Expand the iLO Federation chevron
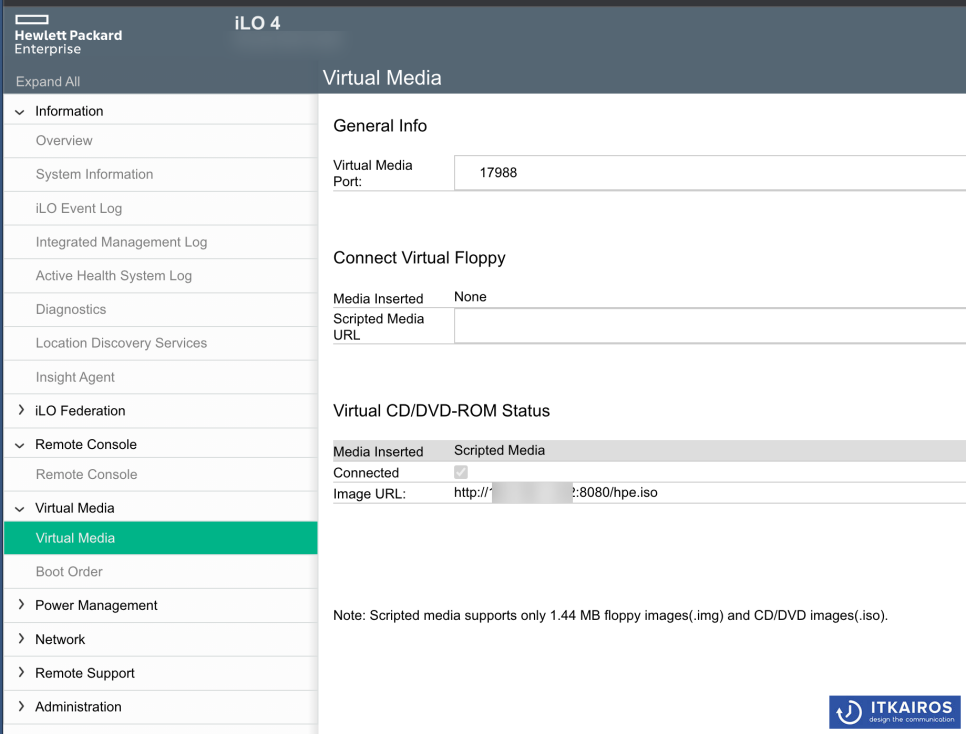Viewport: 966px width, 734px height. coord(21,410)
